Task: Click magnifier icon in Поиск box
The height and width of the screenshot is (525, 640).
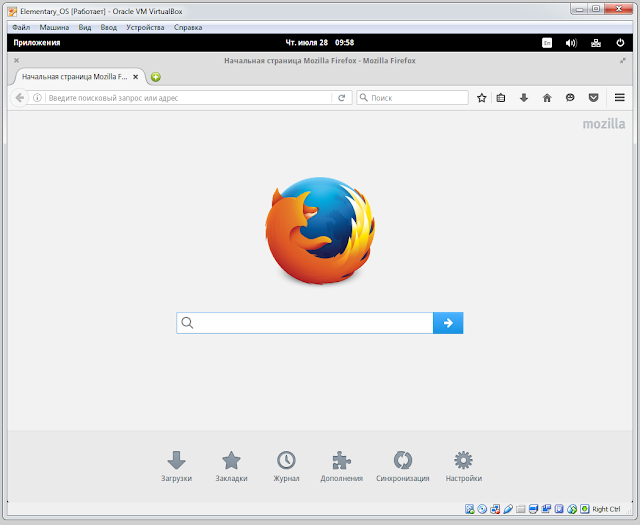Action: (x=364, y=98)
